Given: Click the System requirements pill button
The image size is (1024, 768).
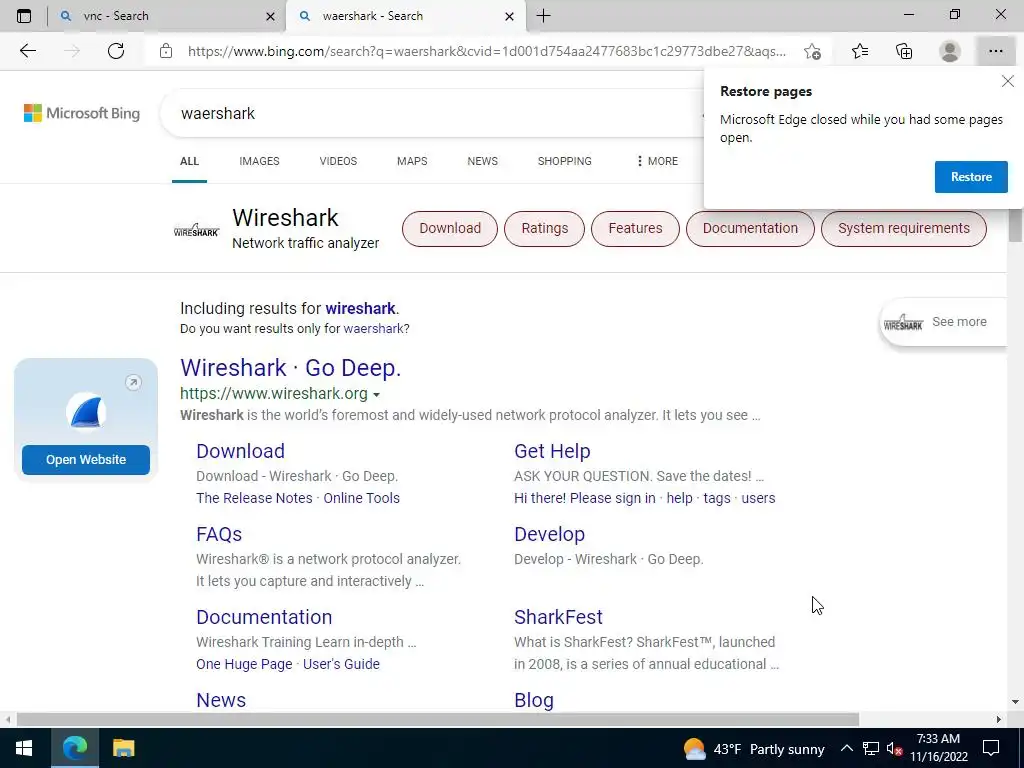Looking at the screenshot, I should click(x=904, y=229).
